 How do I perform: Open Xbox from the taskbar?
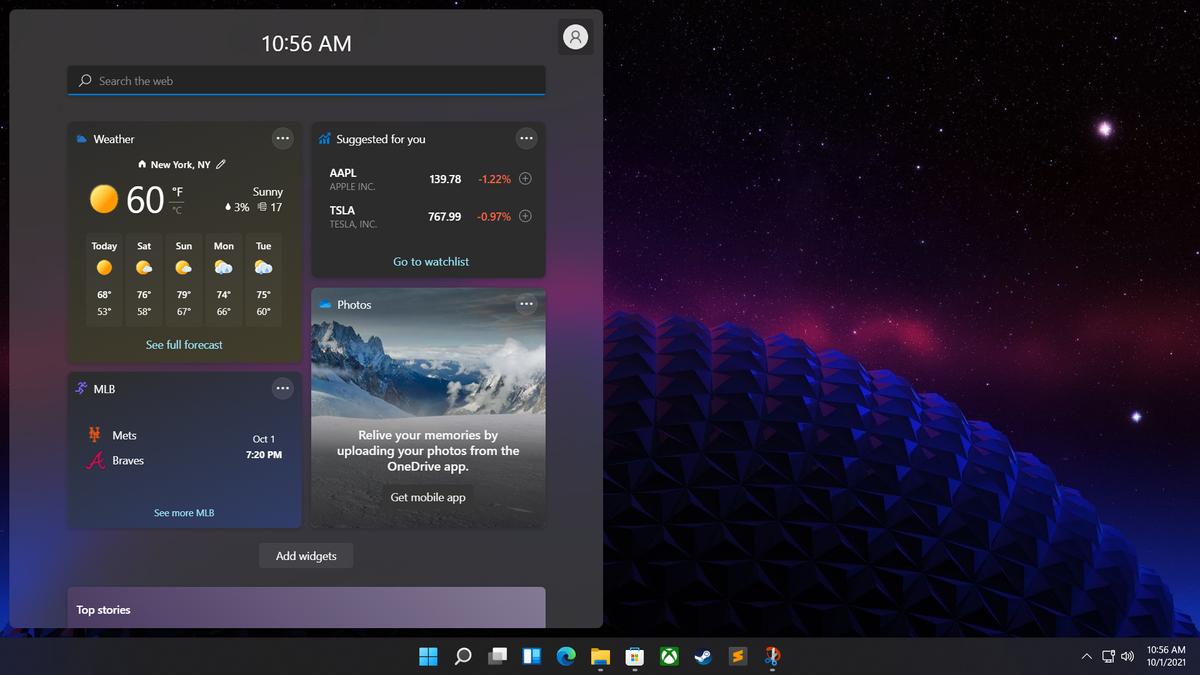click(668, 656)
